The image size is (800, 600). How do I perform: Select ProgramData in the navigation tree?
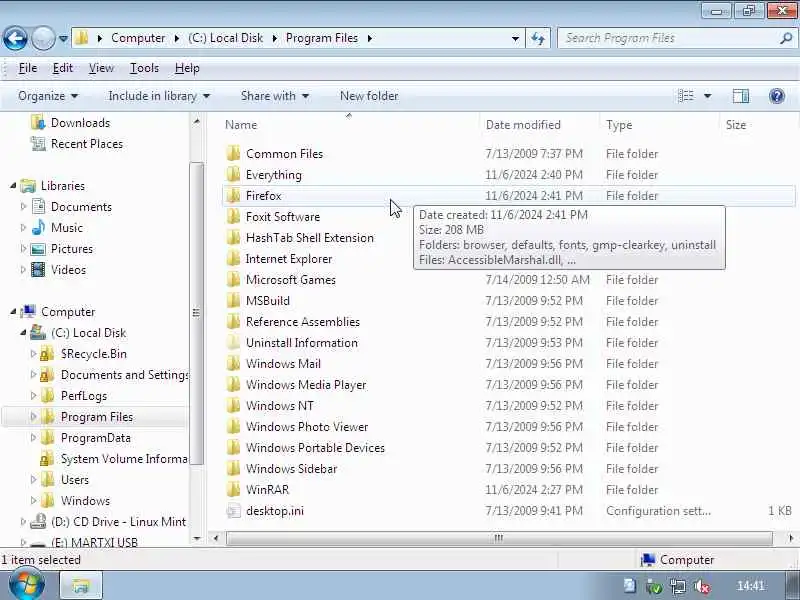click(x=95, y=438)
